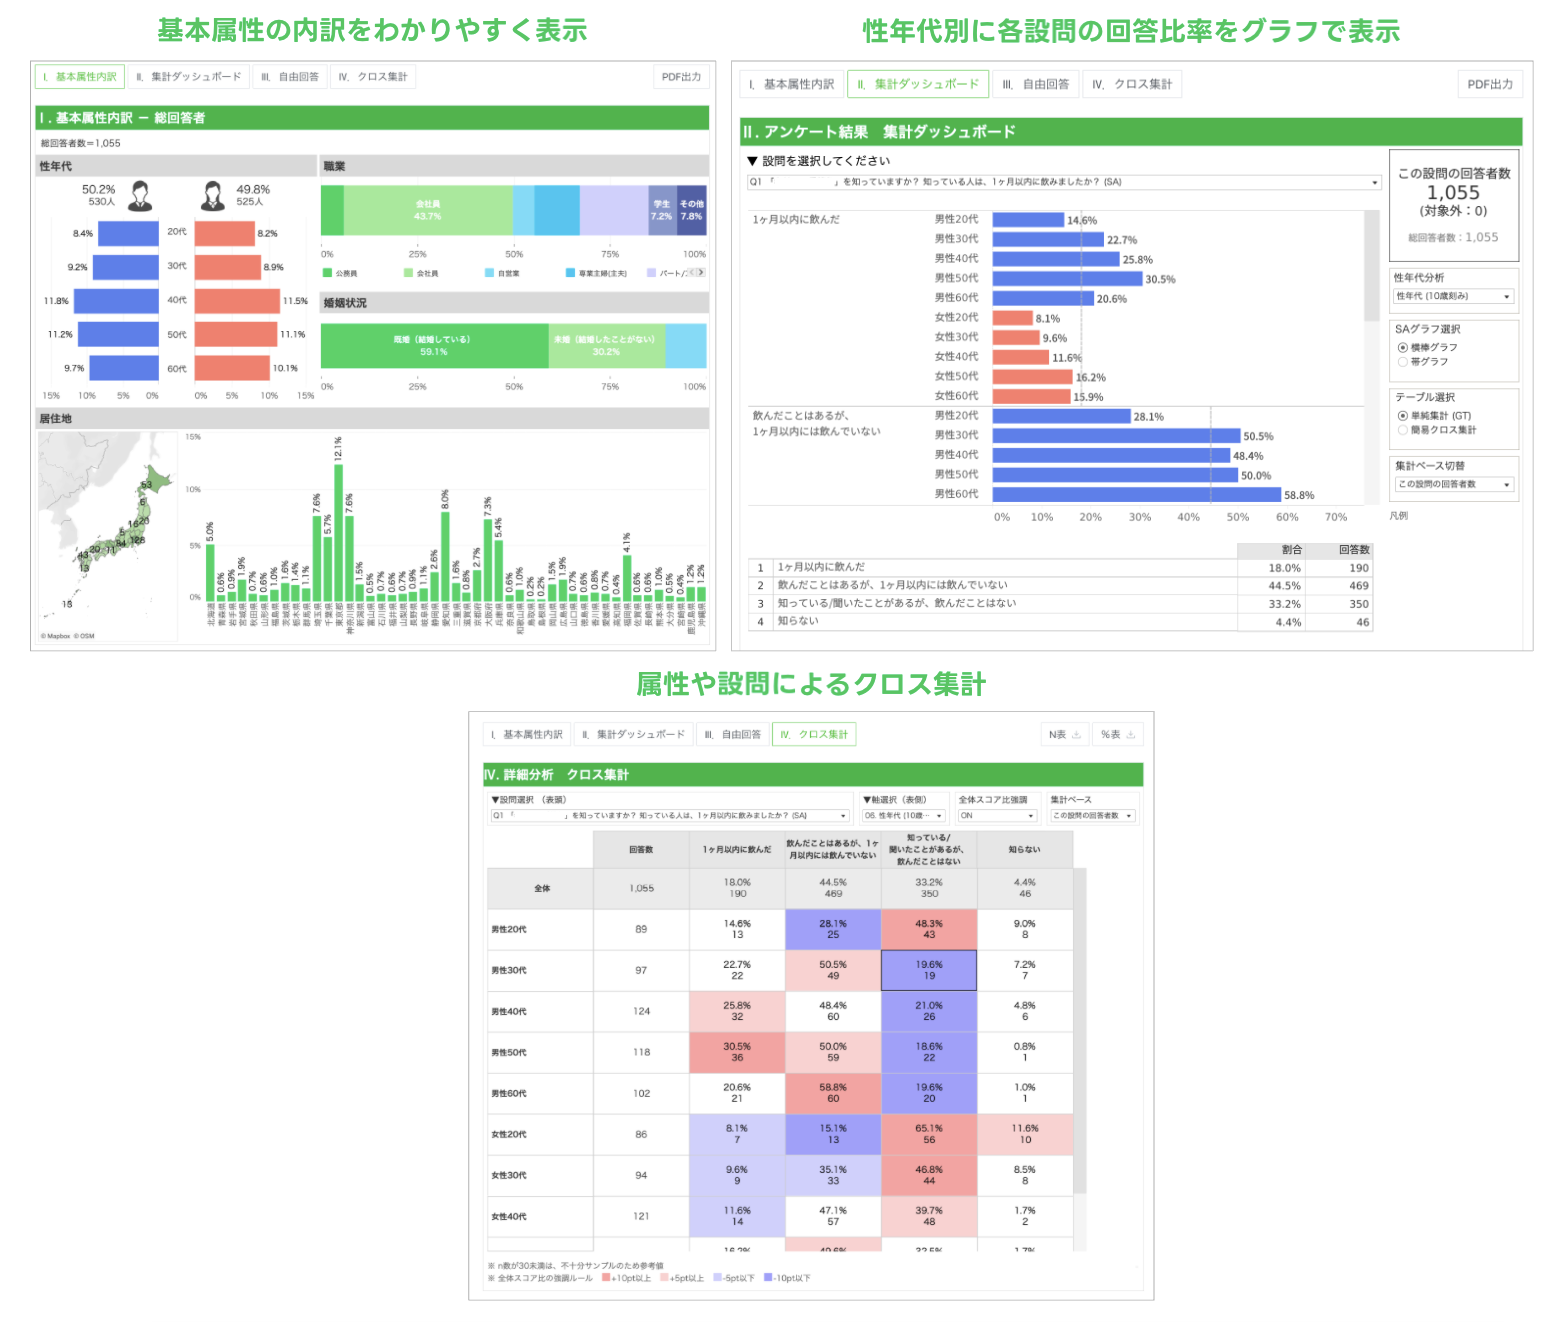Click the male respondent silhouette icon

coord(140,195)
